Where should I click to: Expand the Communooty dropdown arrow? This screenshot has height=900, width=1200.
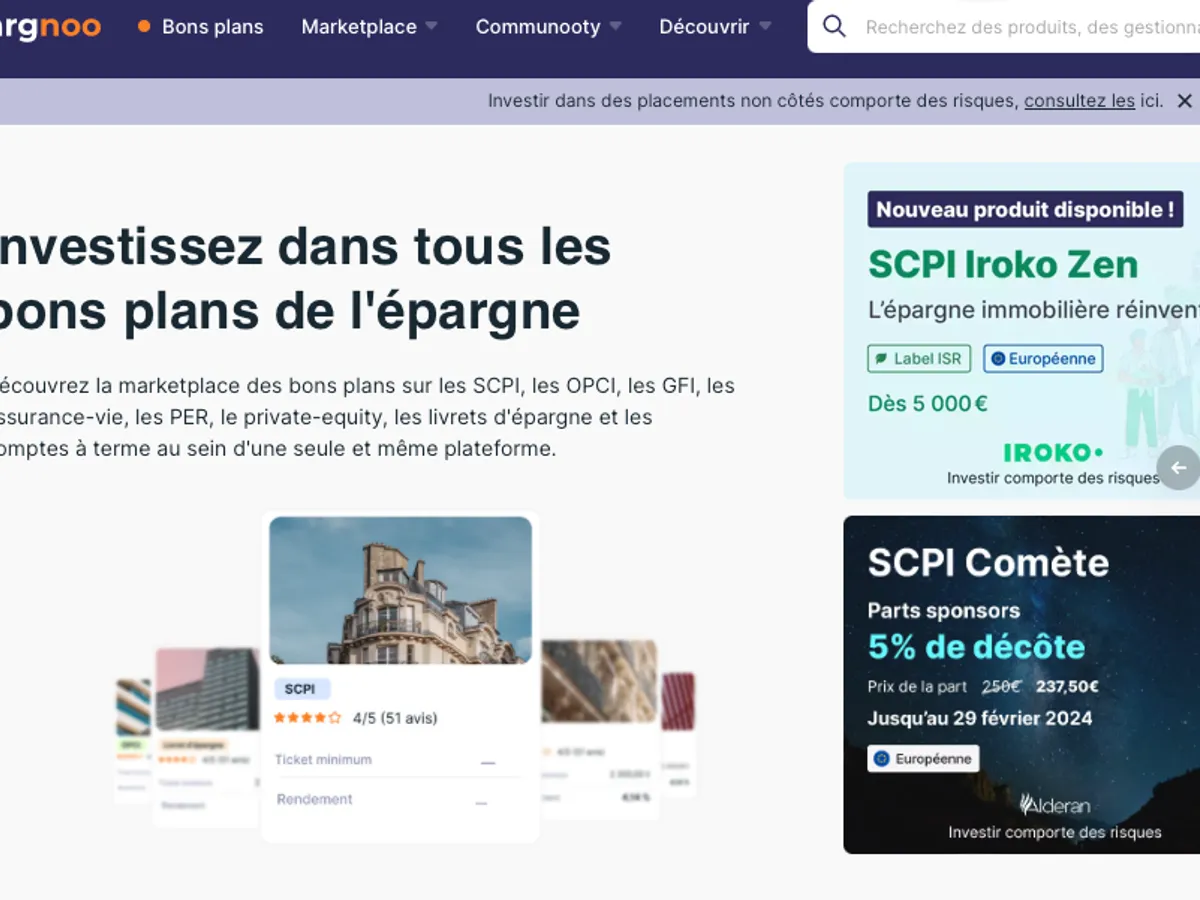(615, 27)
